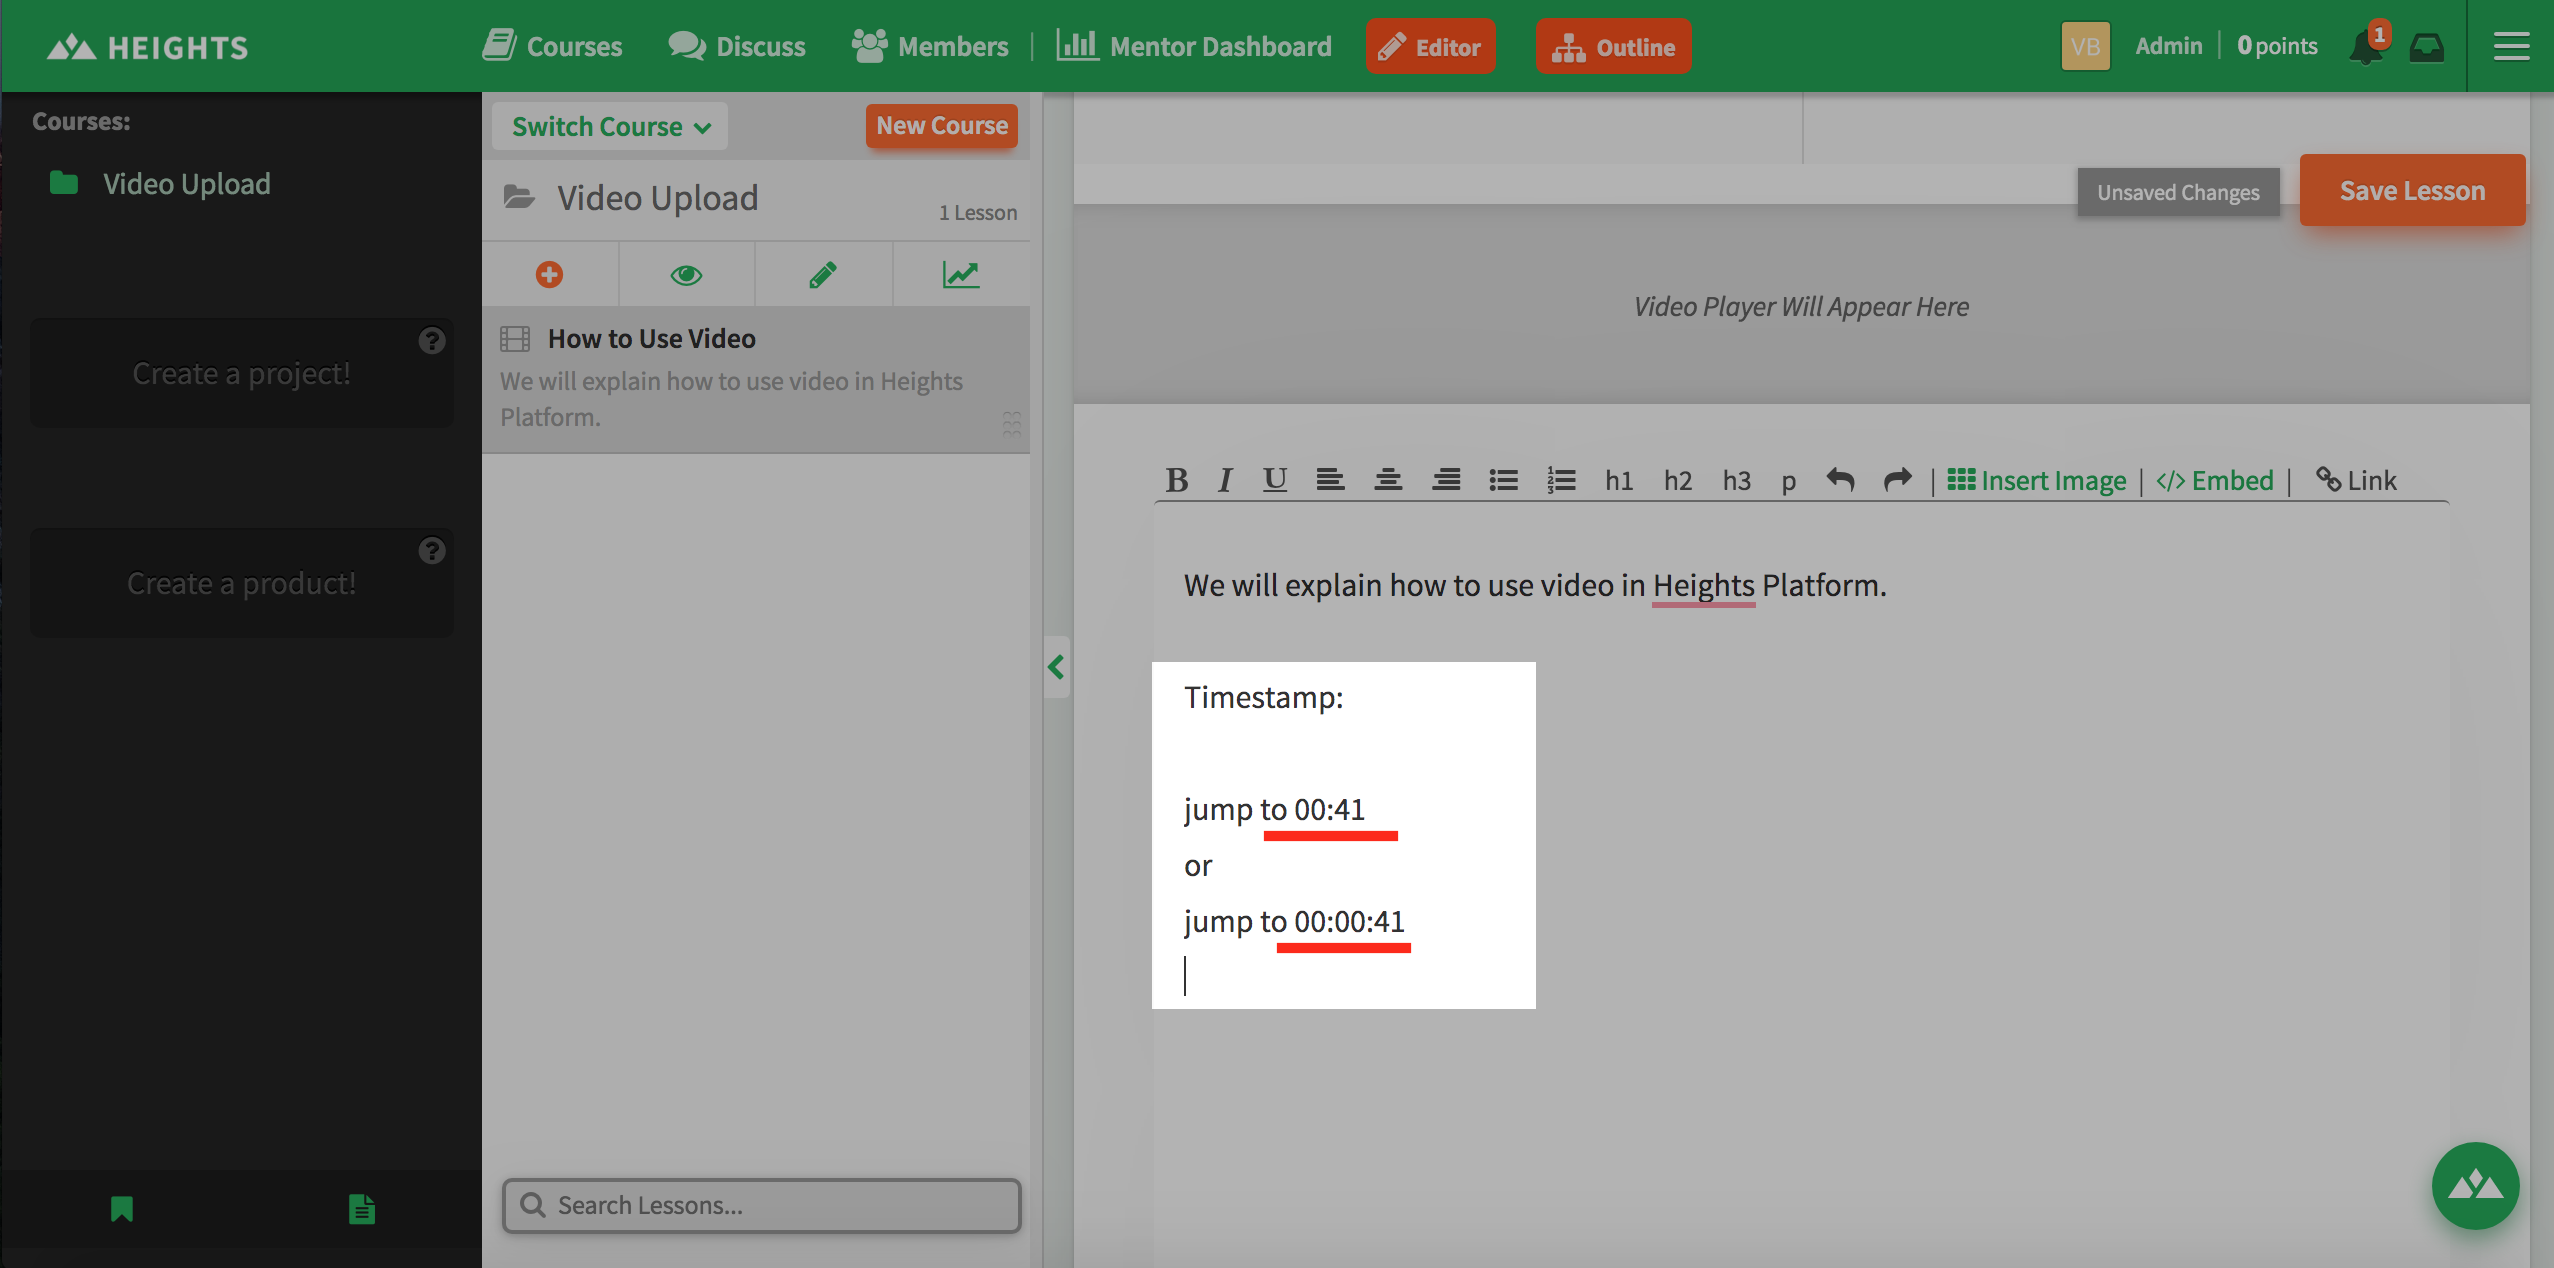Click the video player placeholder area
The height and width of the screenshot is (1268, 2554).
(1801, 306)
